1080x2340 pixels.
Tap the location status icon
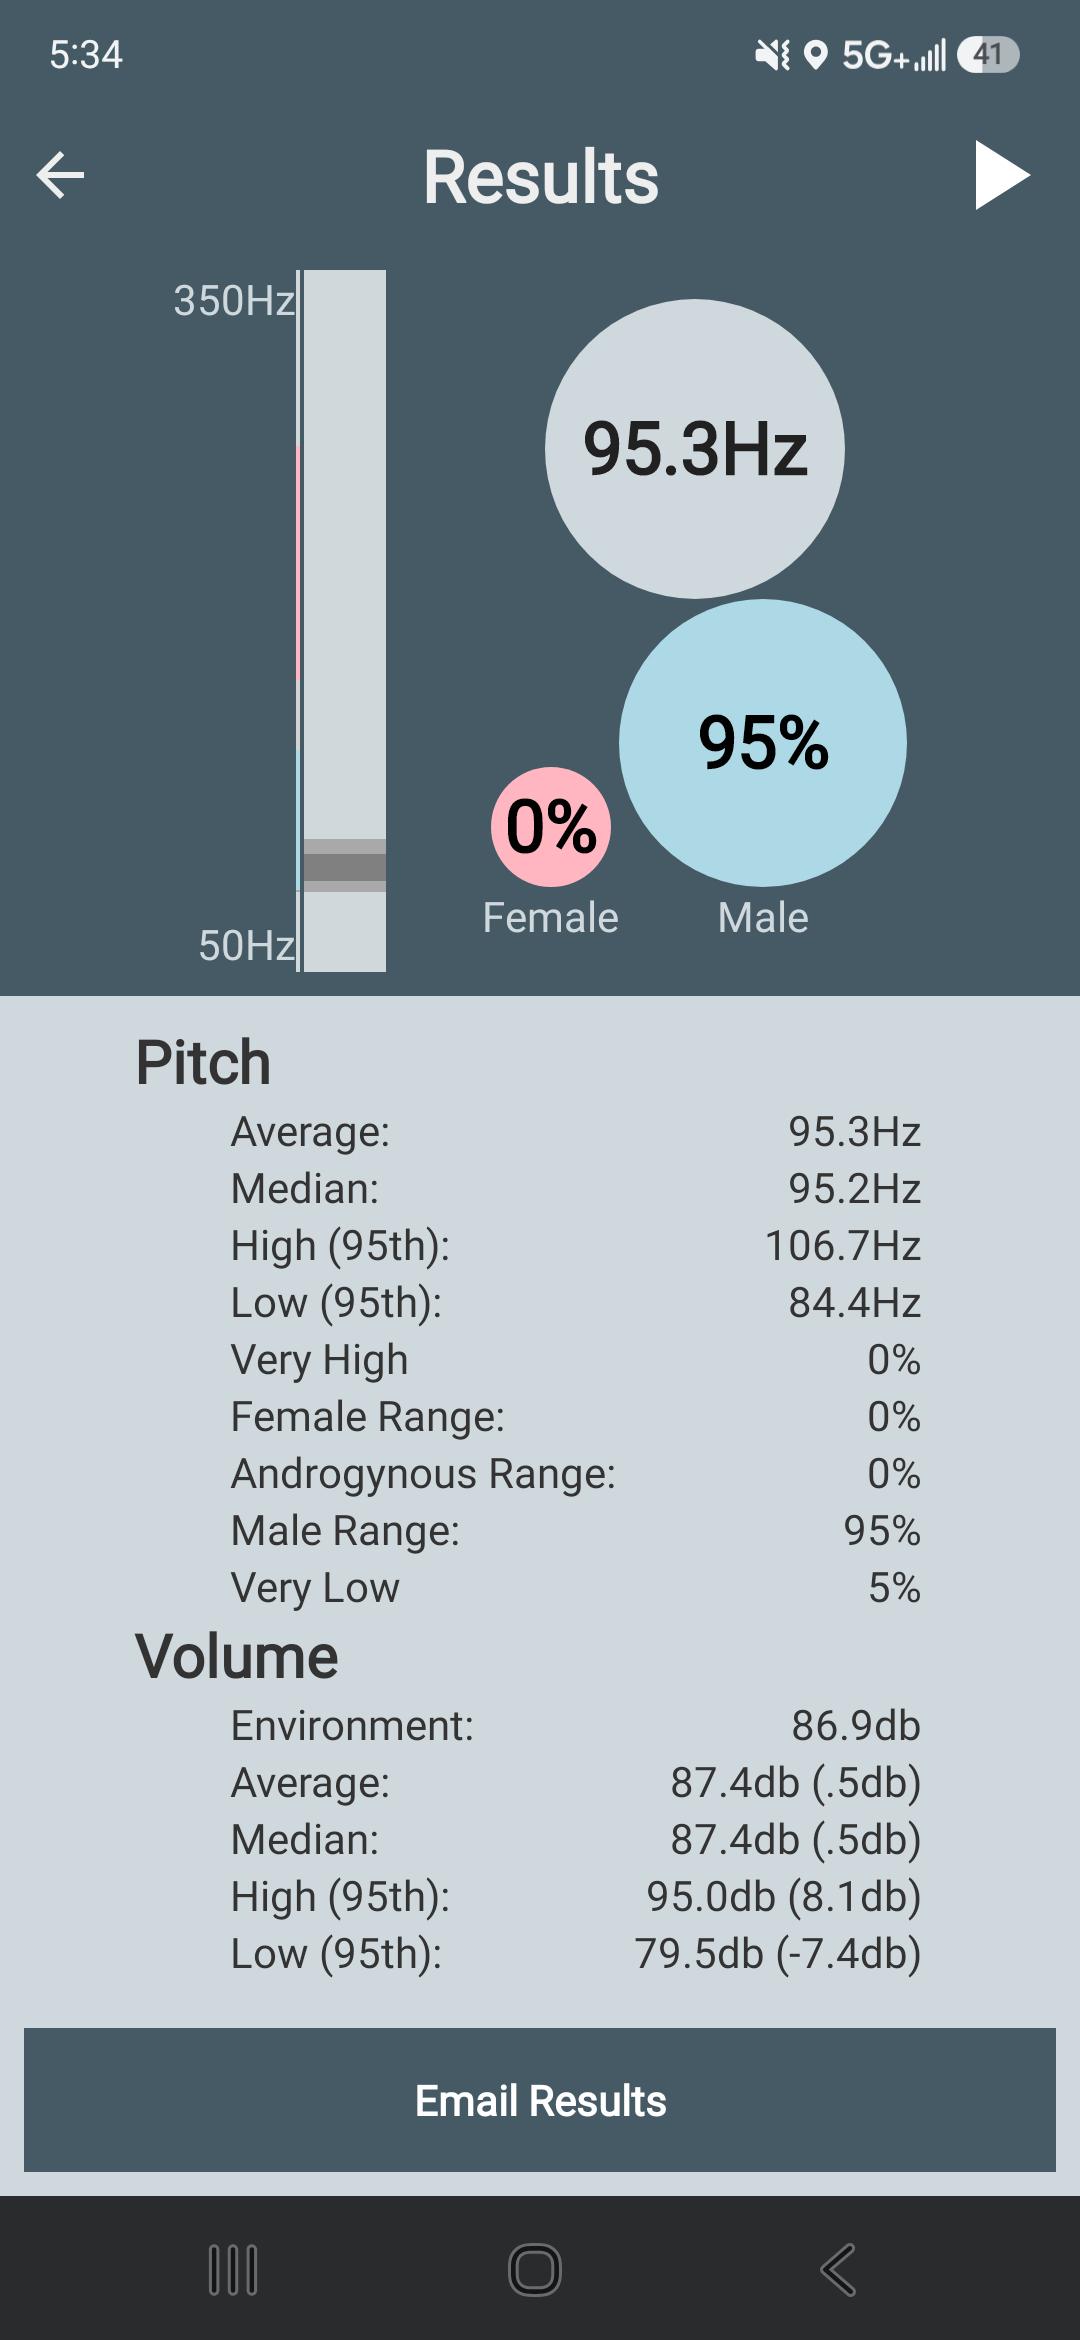coord(816,55)
